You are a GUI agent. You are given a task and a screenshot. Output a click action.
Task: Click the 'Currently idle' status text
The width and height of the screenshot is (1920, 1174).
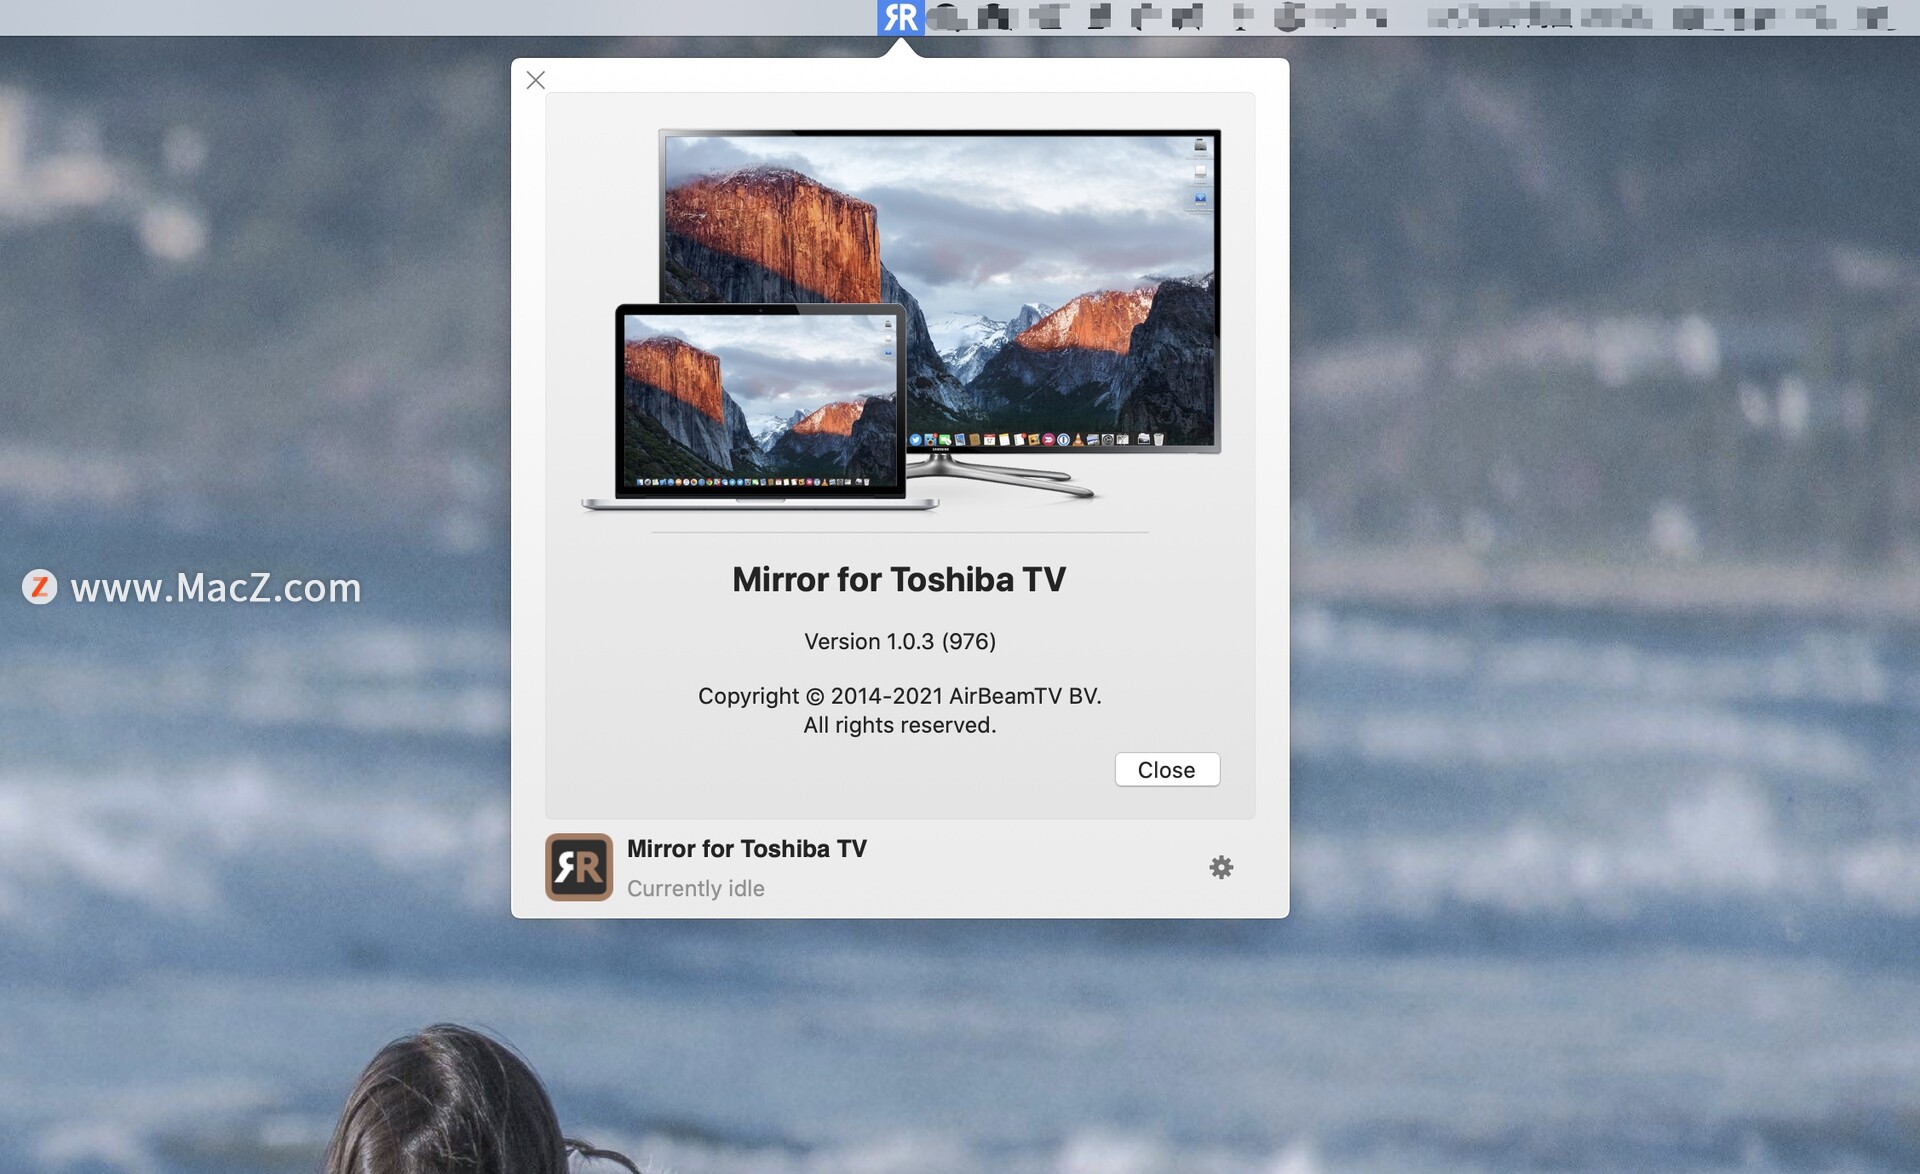(x=696, y=888)
